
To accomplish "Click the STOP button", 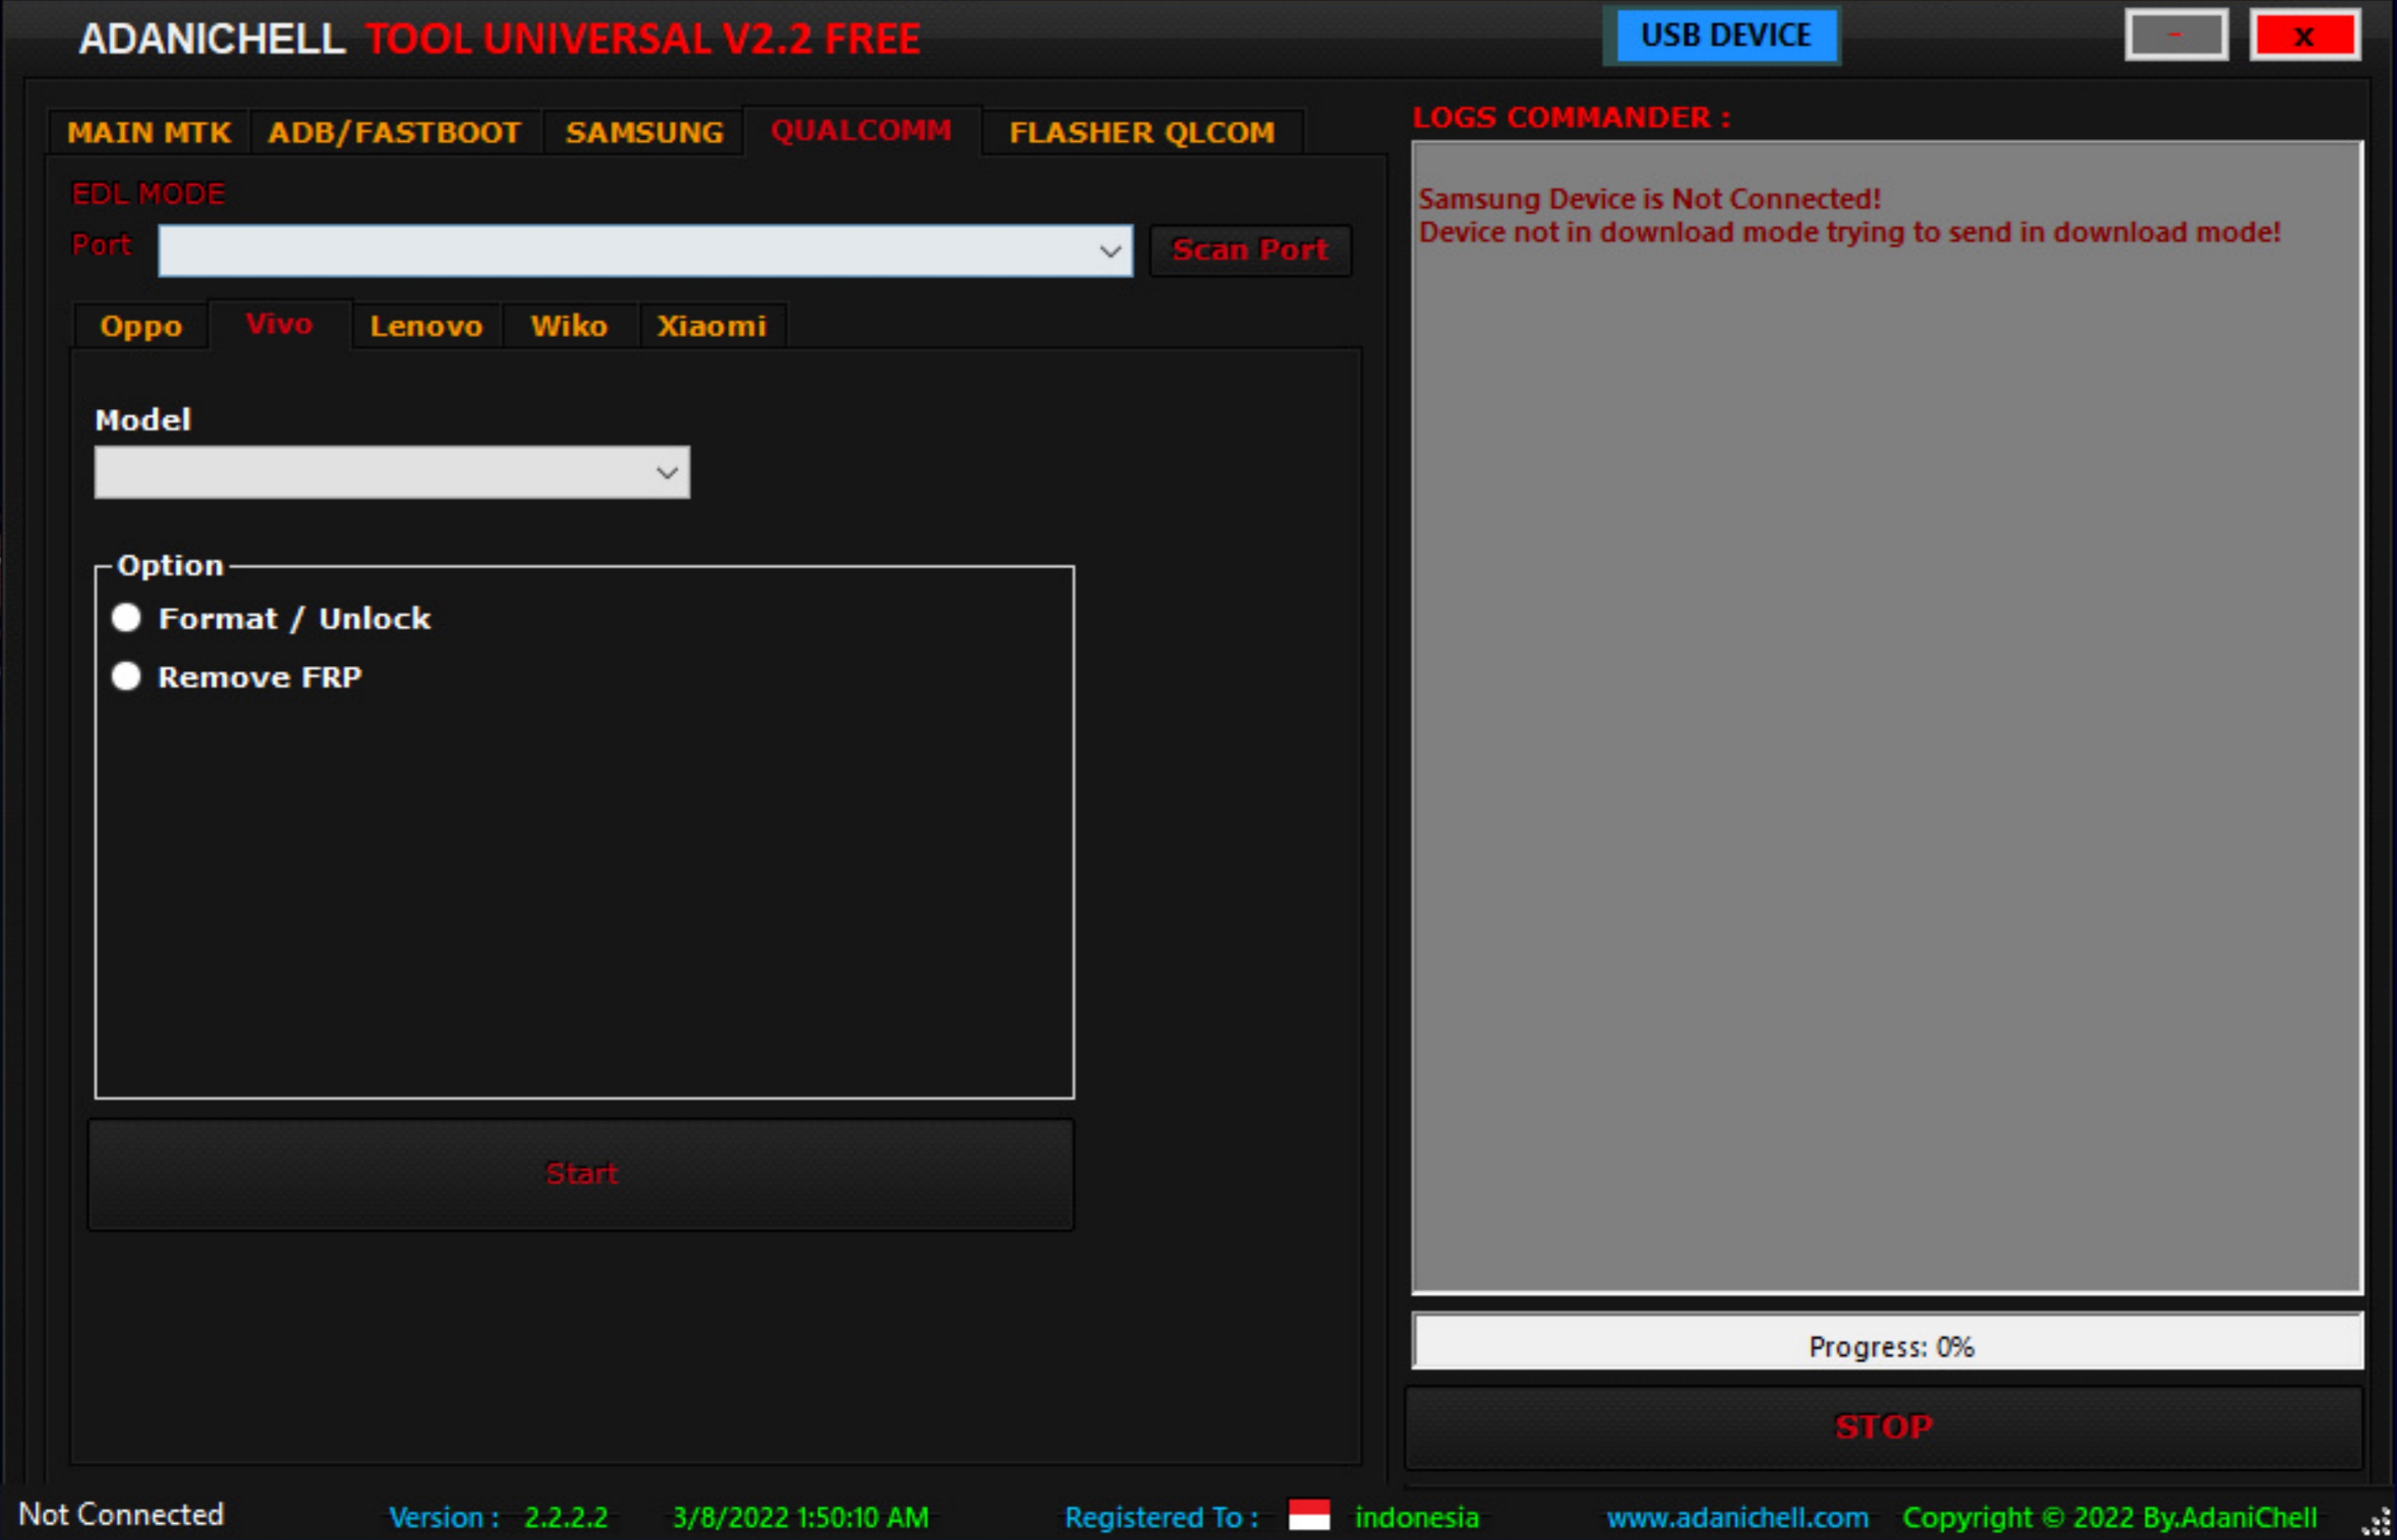I will tap(1884, 1427).
